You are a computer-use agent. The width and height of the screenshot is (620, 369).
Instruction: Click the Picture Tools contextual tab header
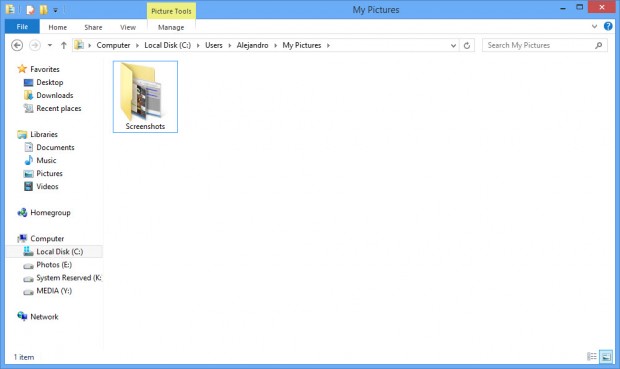[171, 11]
